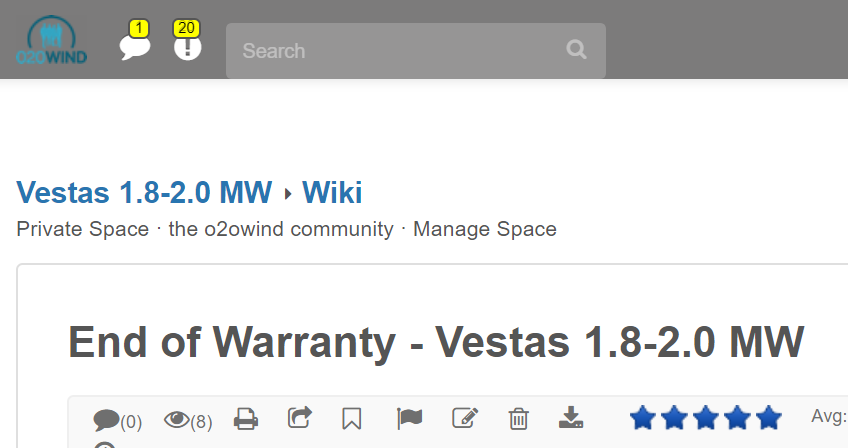
Task: Click the End of Warranty page title
Action: (x=436, y=342)
